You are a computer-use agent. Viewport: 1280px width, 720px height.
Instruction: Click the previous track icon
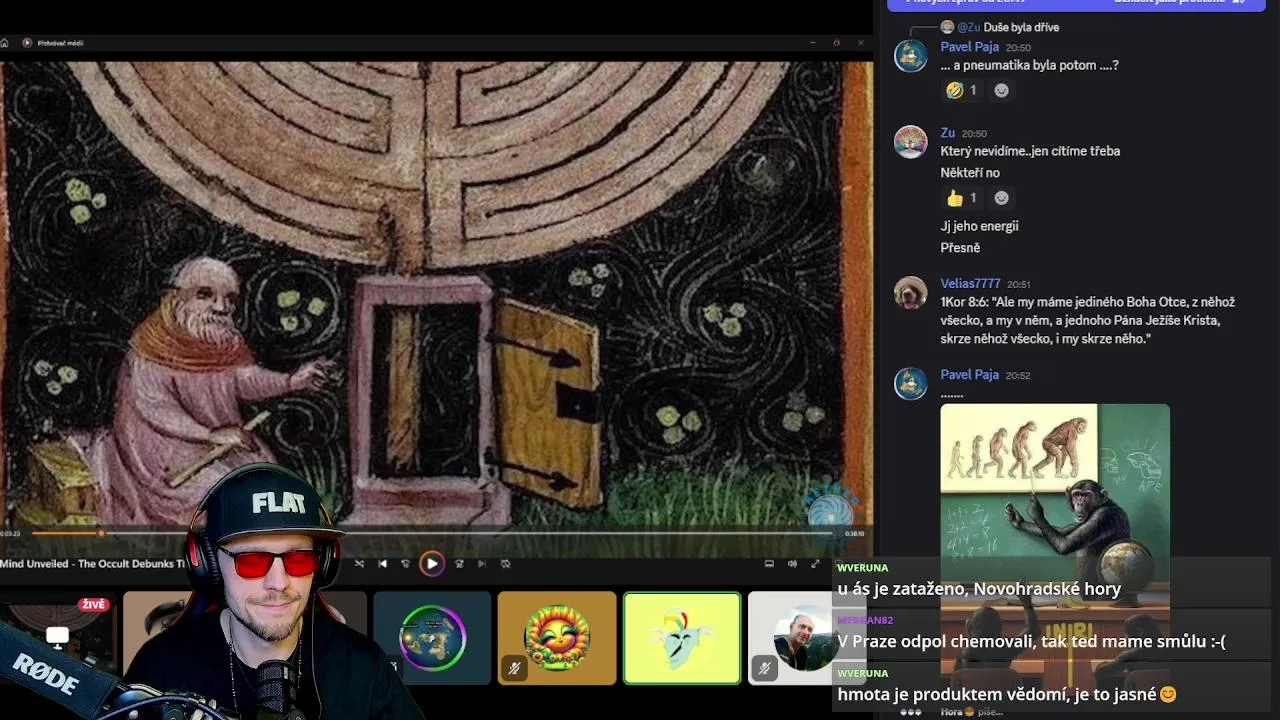tap(382, 564)
